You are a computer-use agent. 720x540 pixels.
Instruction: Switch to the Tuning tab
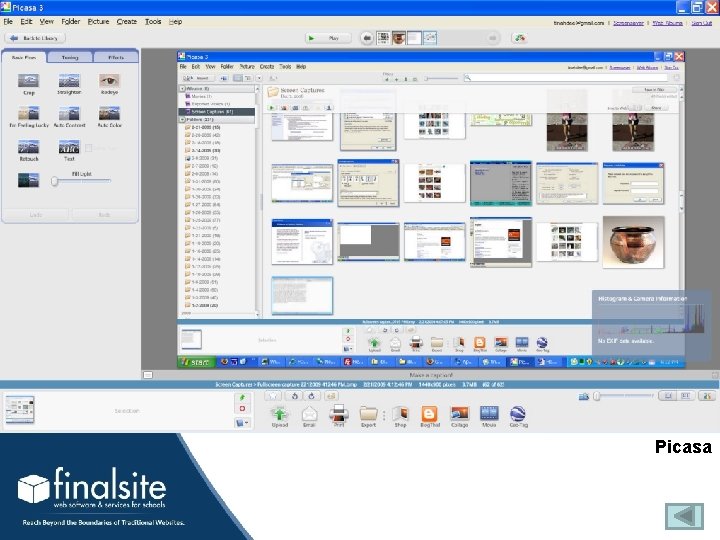click(x=70, y=57)
